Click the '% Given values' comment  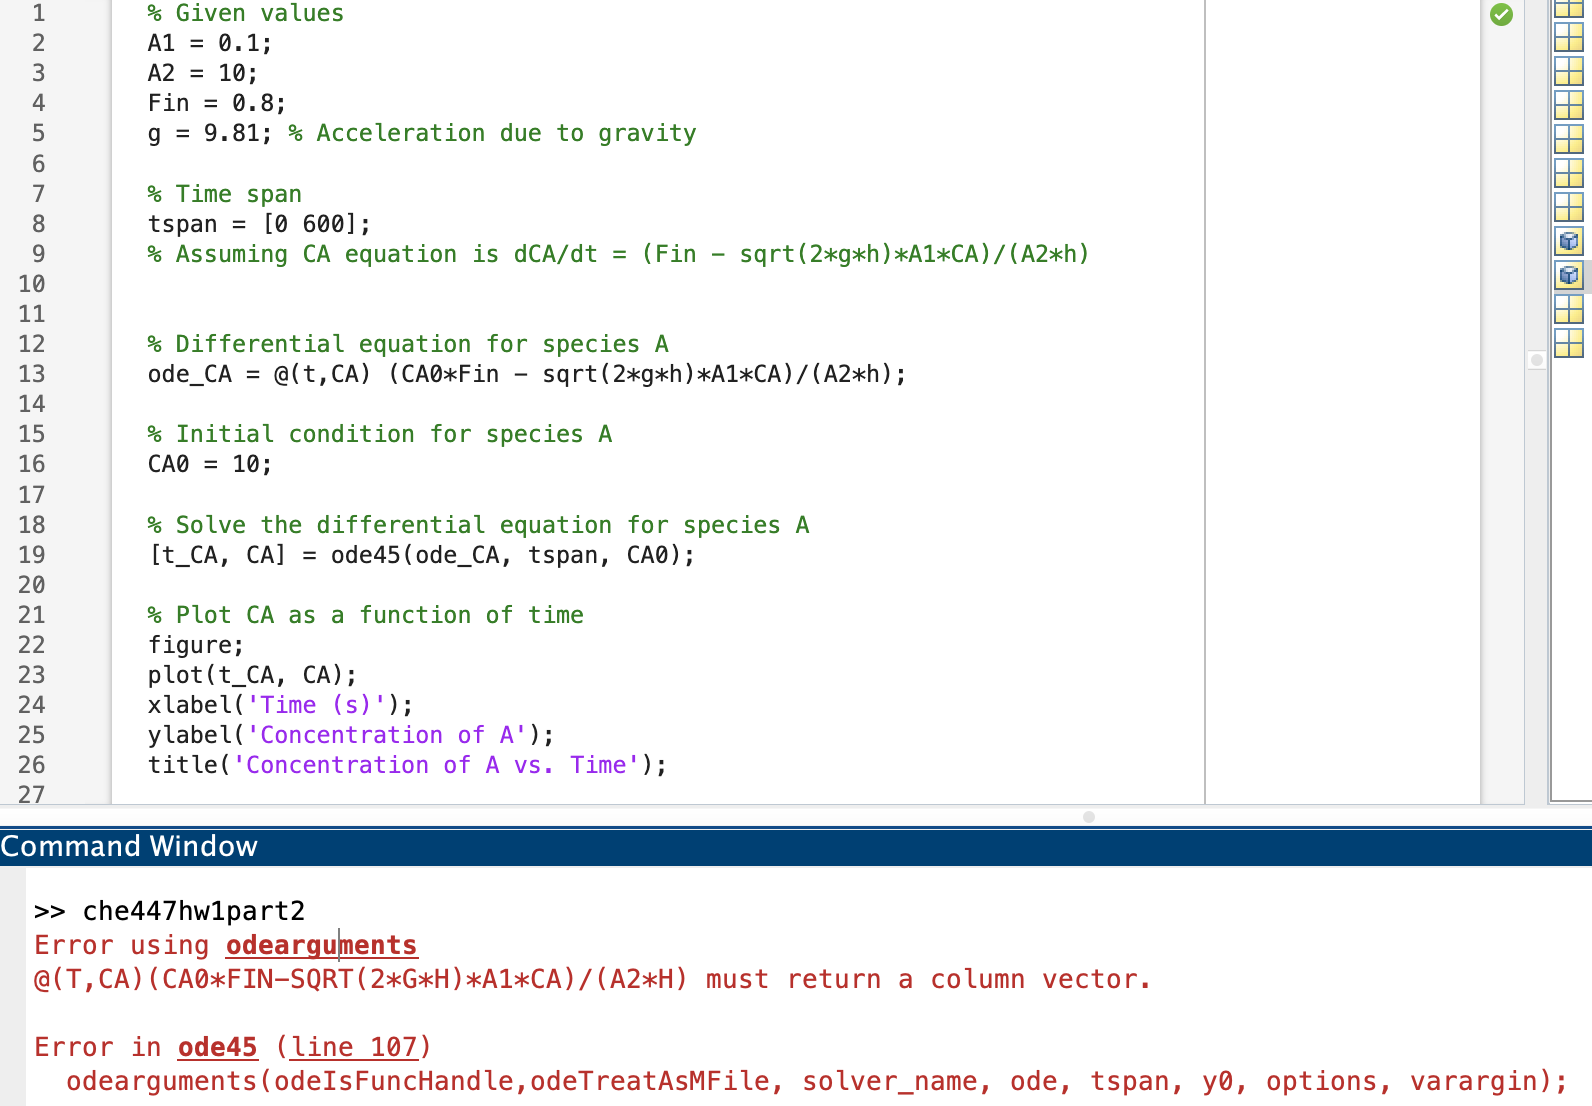246,13
